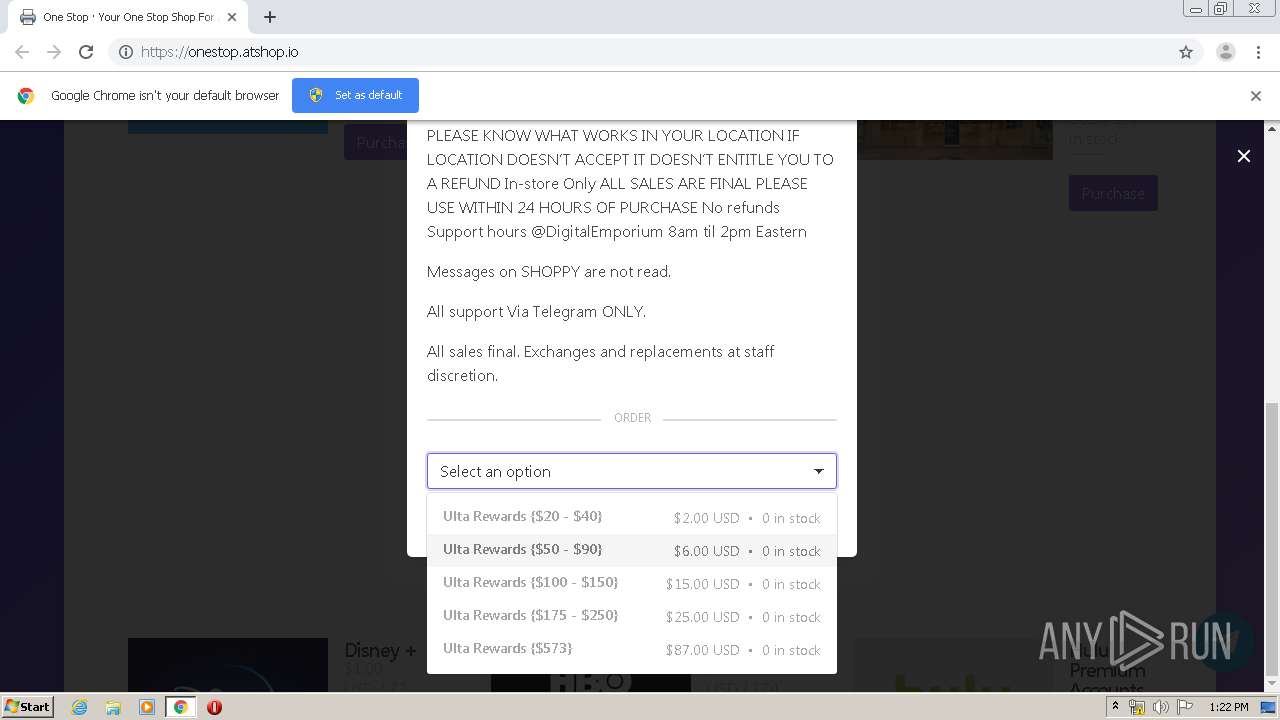Click the 'All support Via Telegram ONLY.' text
This screenshot has width=1280, height=720.
coord(536,311)
